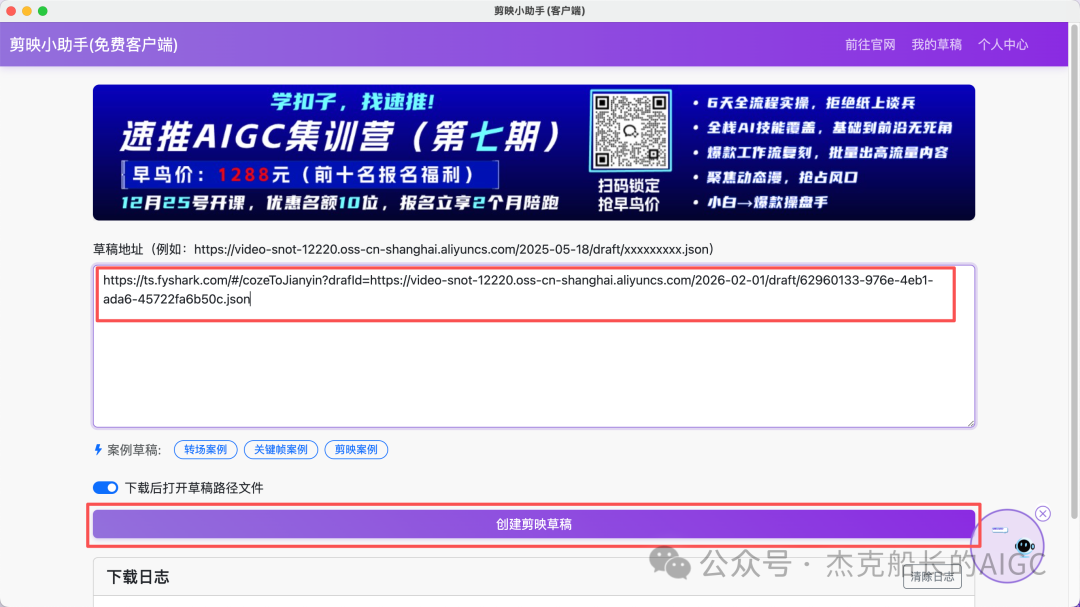This screenshot has width=1080, height=607.
Task: Open the floating robot assistant
Action: pos(1009,545)
